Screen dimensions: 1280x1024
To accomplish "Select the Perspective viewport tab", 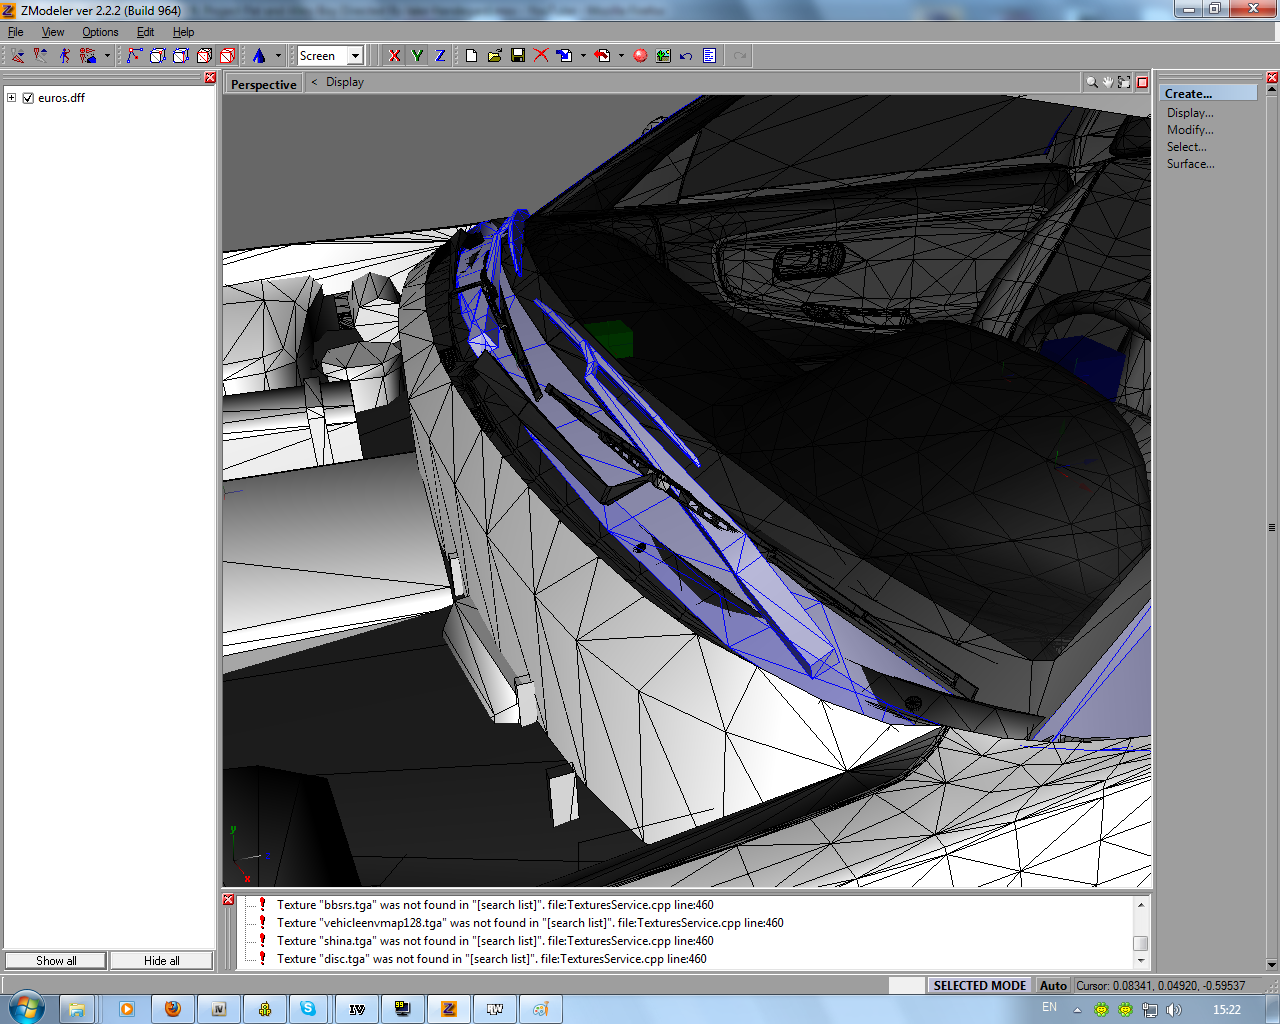I will pyautogui.click(x=264, y=84).
